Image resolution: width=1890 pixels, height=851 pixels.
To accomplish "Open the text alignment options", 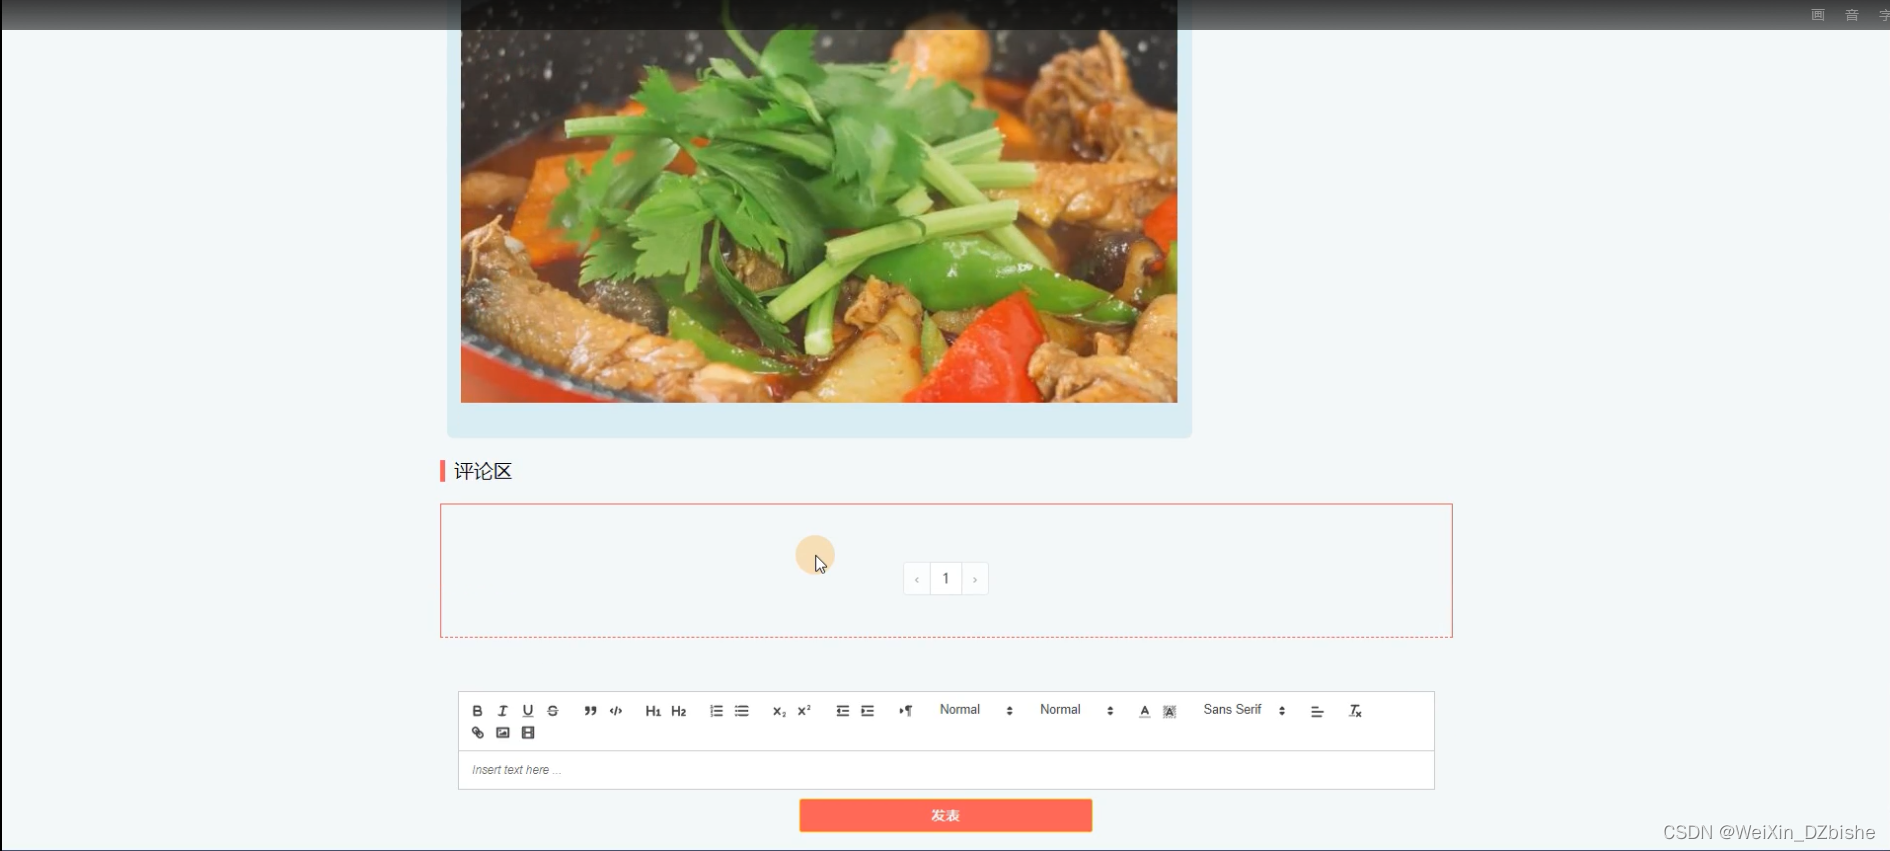I will (x=1317, y=711).
